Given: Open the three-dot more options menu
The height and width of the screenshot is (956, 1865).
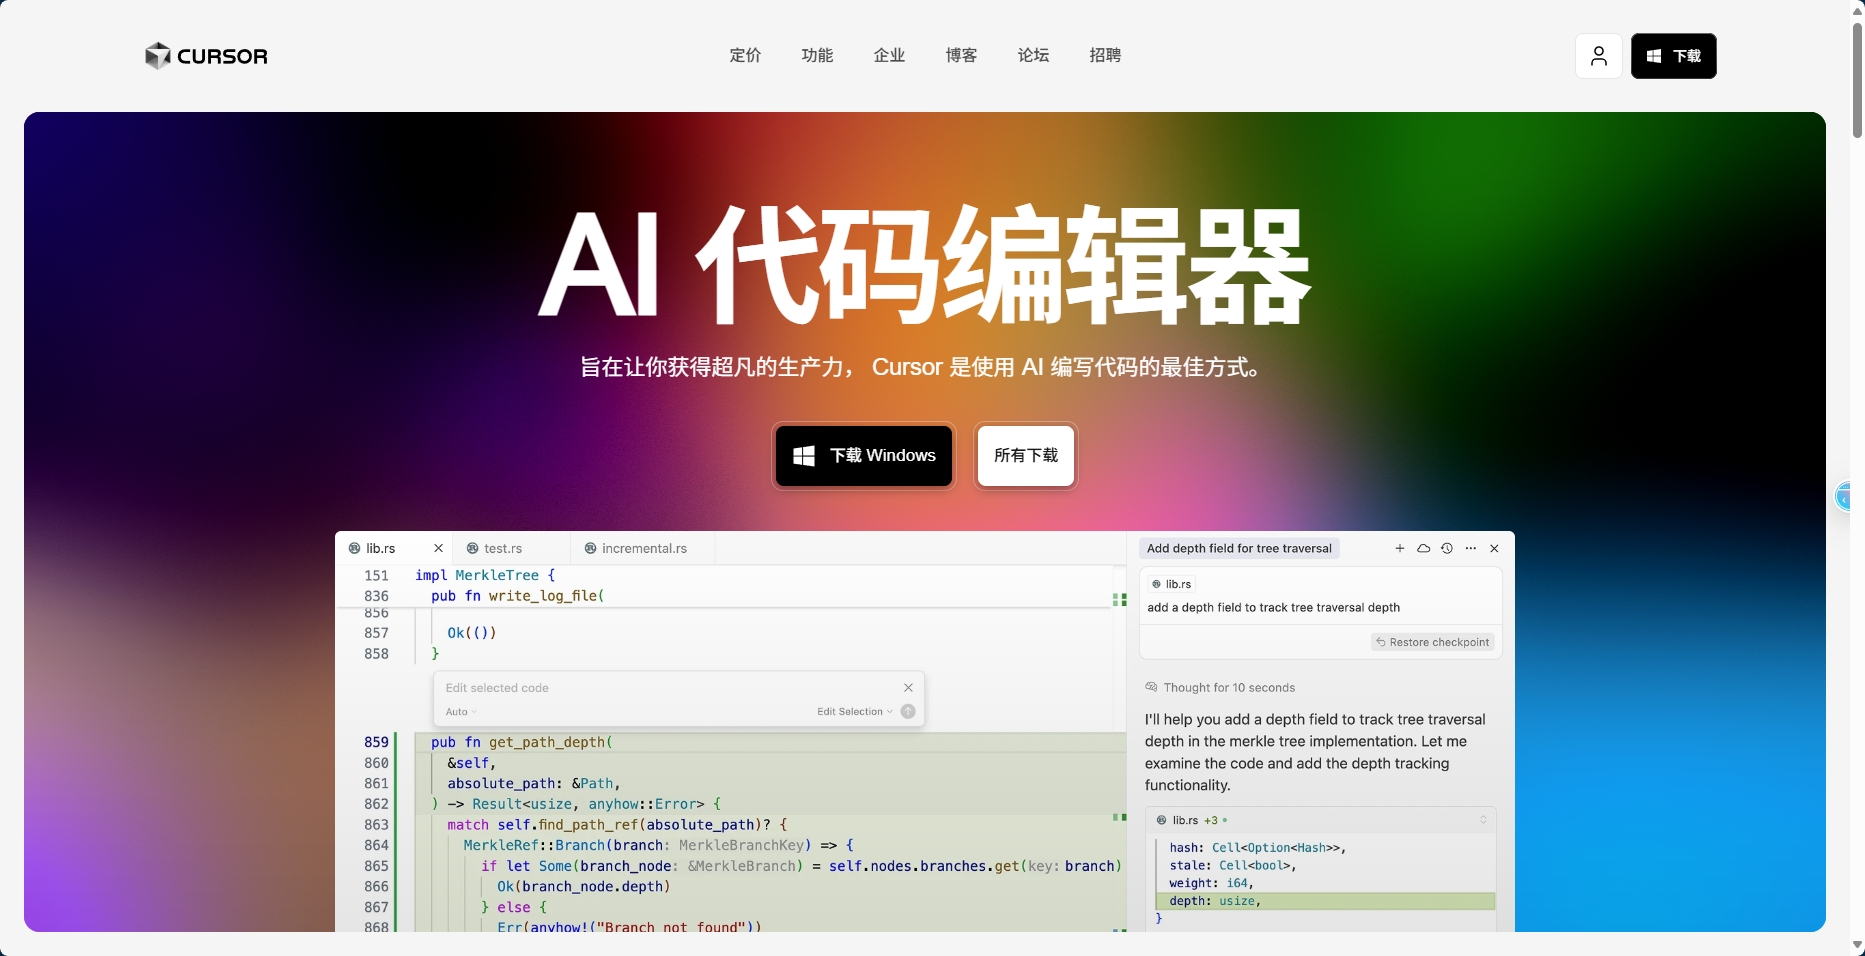Looking at the screenshot, I should pos(1470,548).
